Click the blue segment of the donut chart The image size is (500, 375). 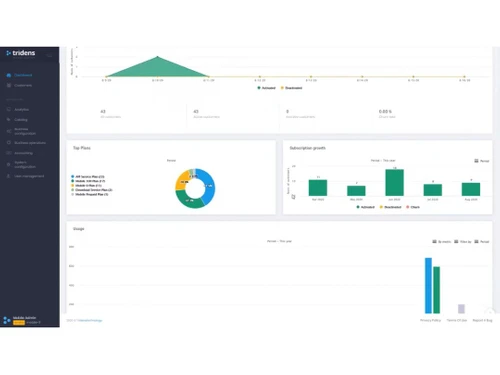click(208, 187)
